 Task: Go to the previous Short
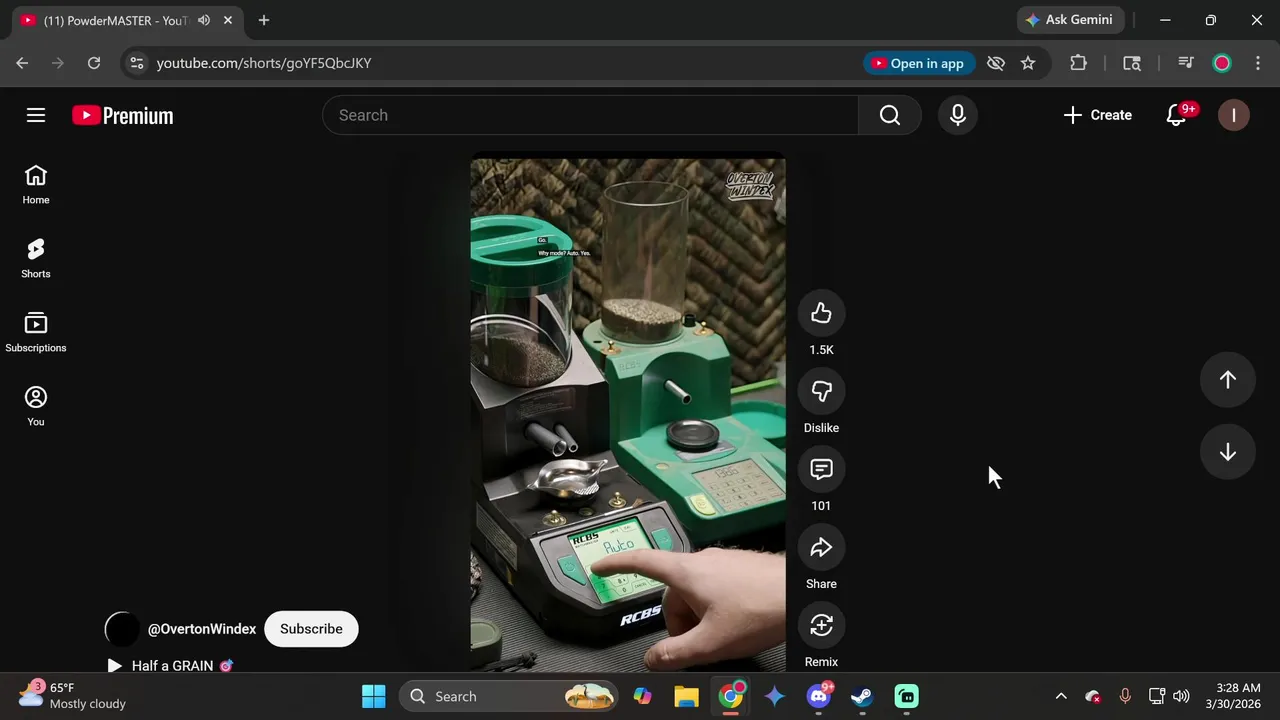point(1228,380)
